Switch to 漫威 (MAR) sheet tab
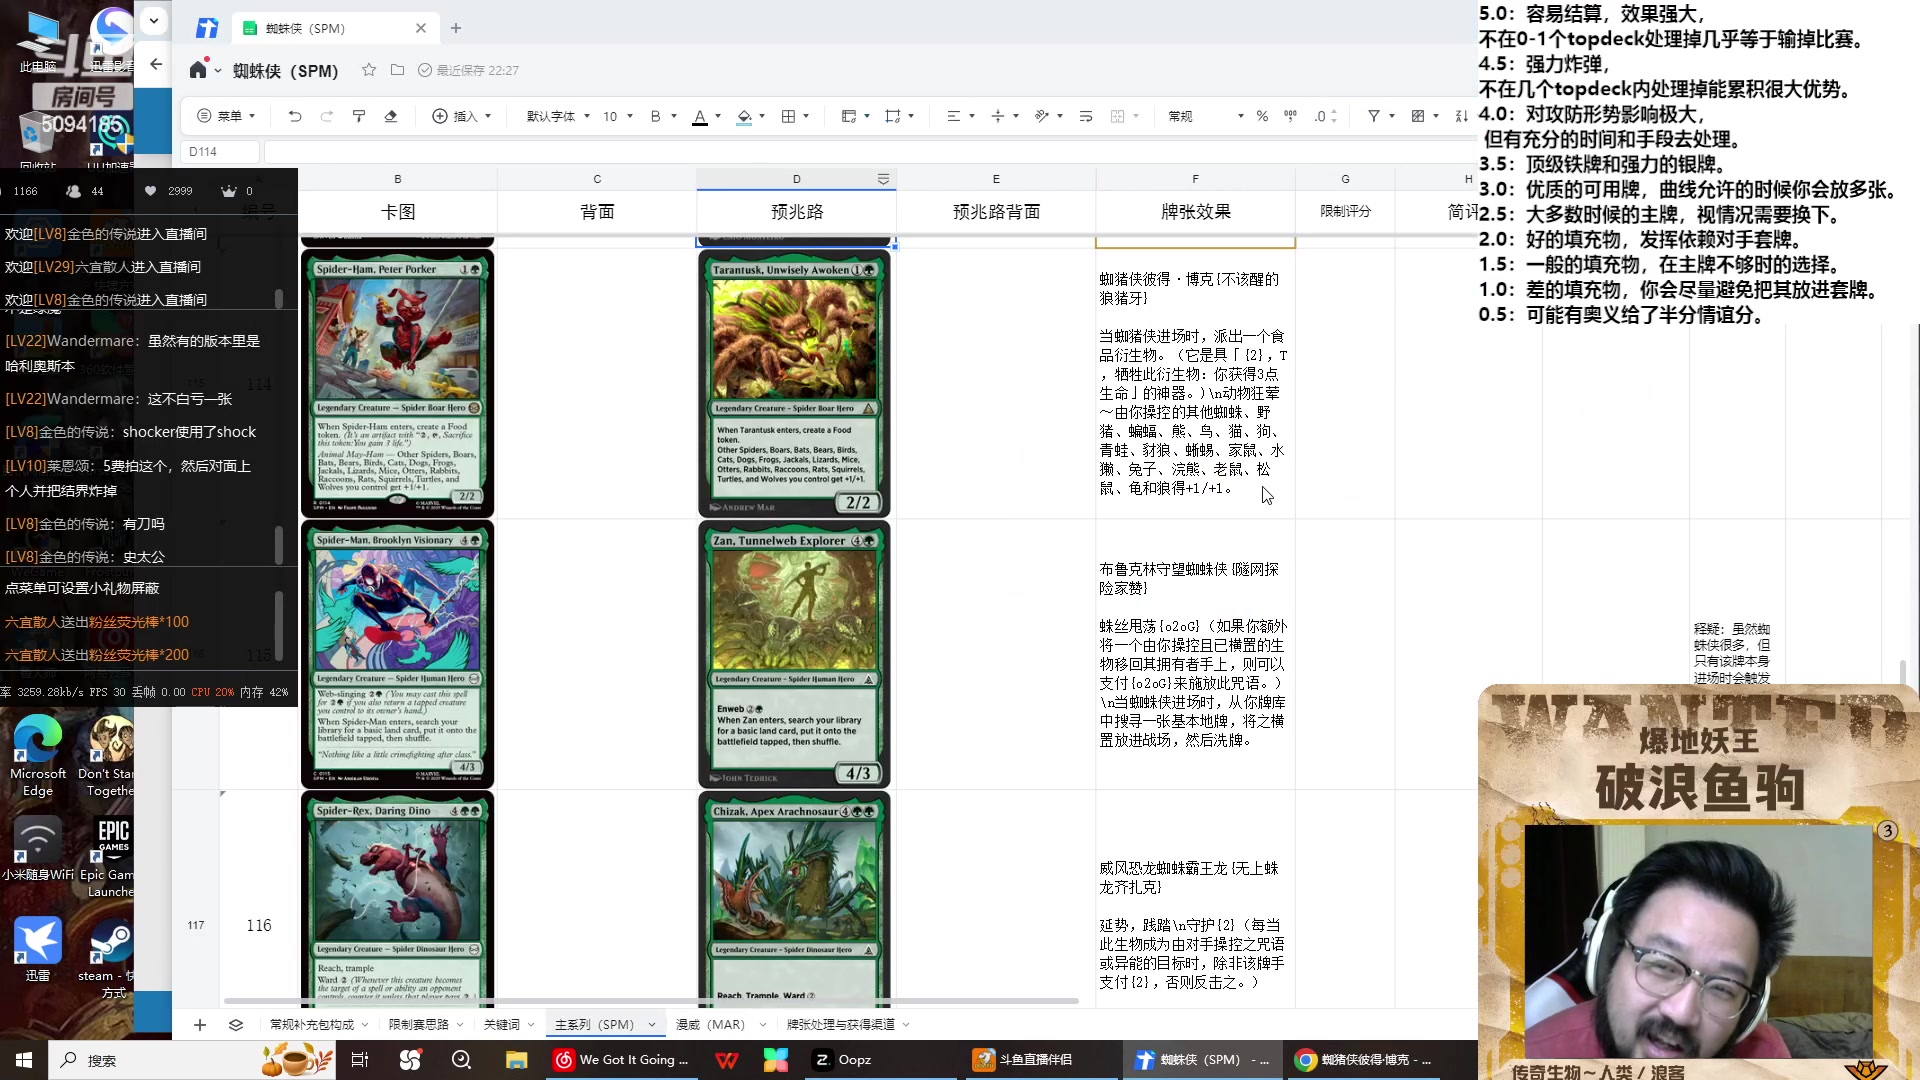The height and width of the screenshot is (1080, 1920). coord(710,1024)
